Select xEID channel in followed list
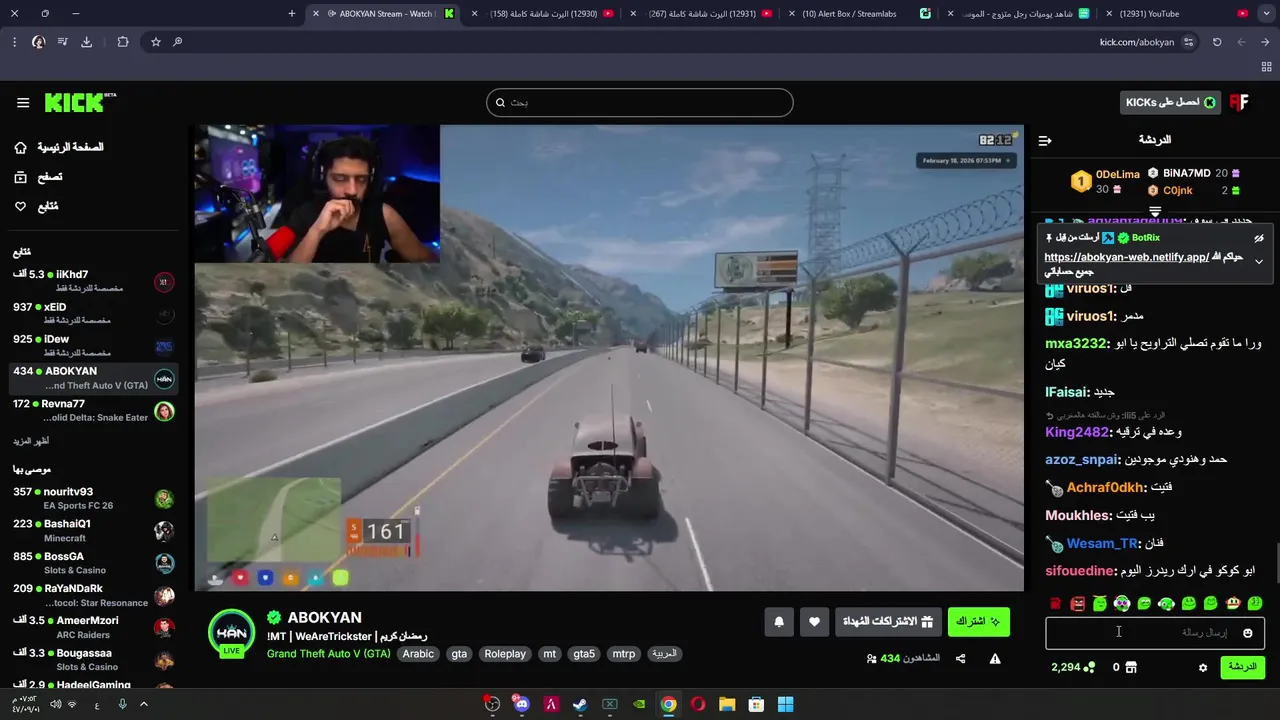This screenshot has height=720, width=1280. tap(94, 313)
